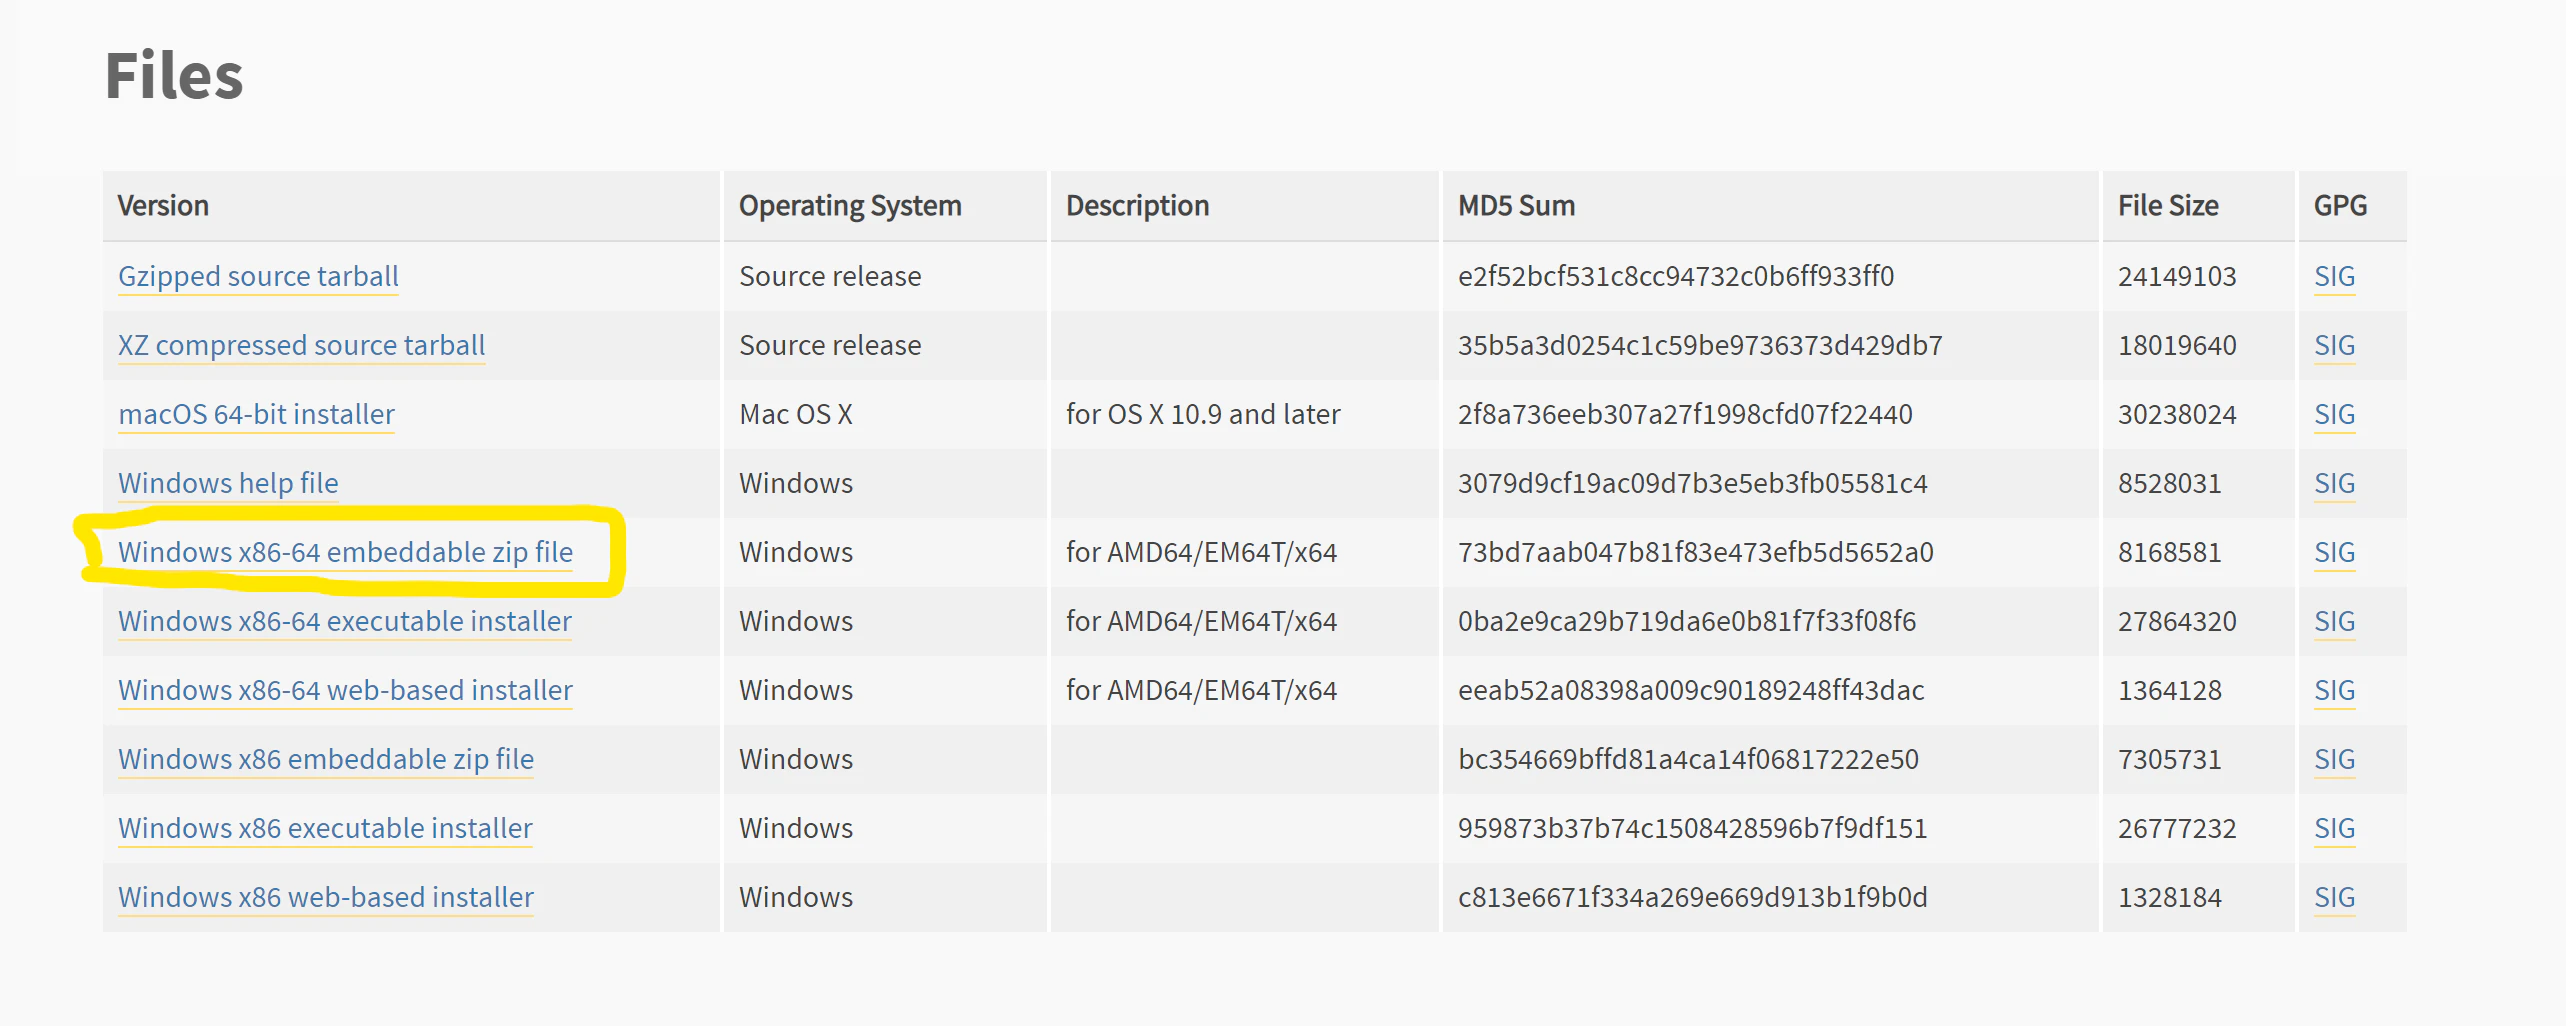Download the XZ compressed source tarball
The width and height of the screenshot is (2566, 1026).
click(x=301, y=345)
